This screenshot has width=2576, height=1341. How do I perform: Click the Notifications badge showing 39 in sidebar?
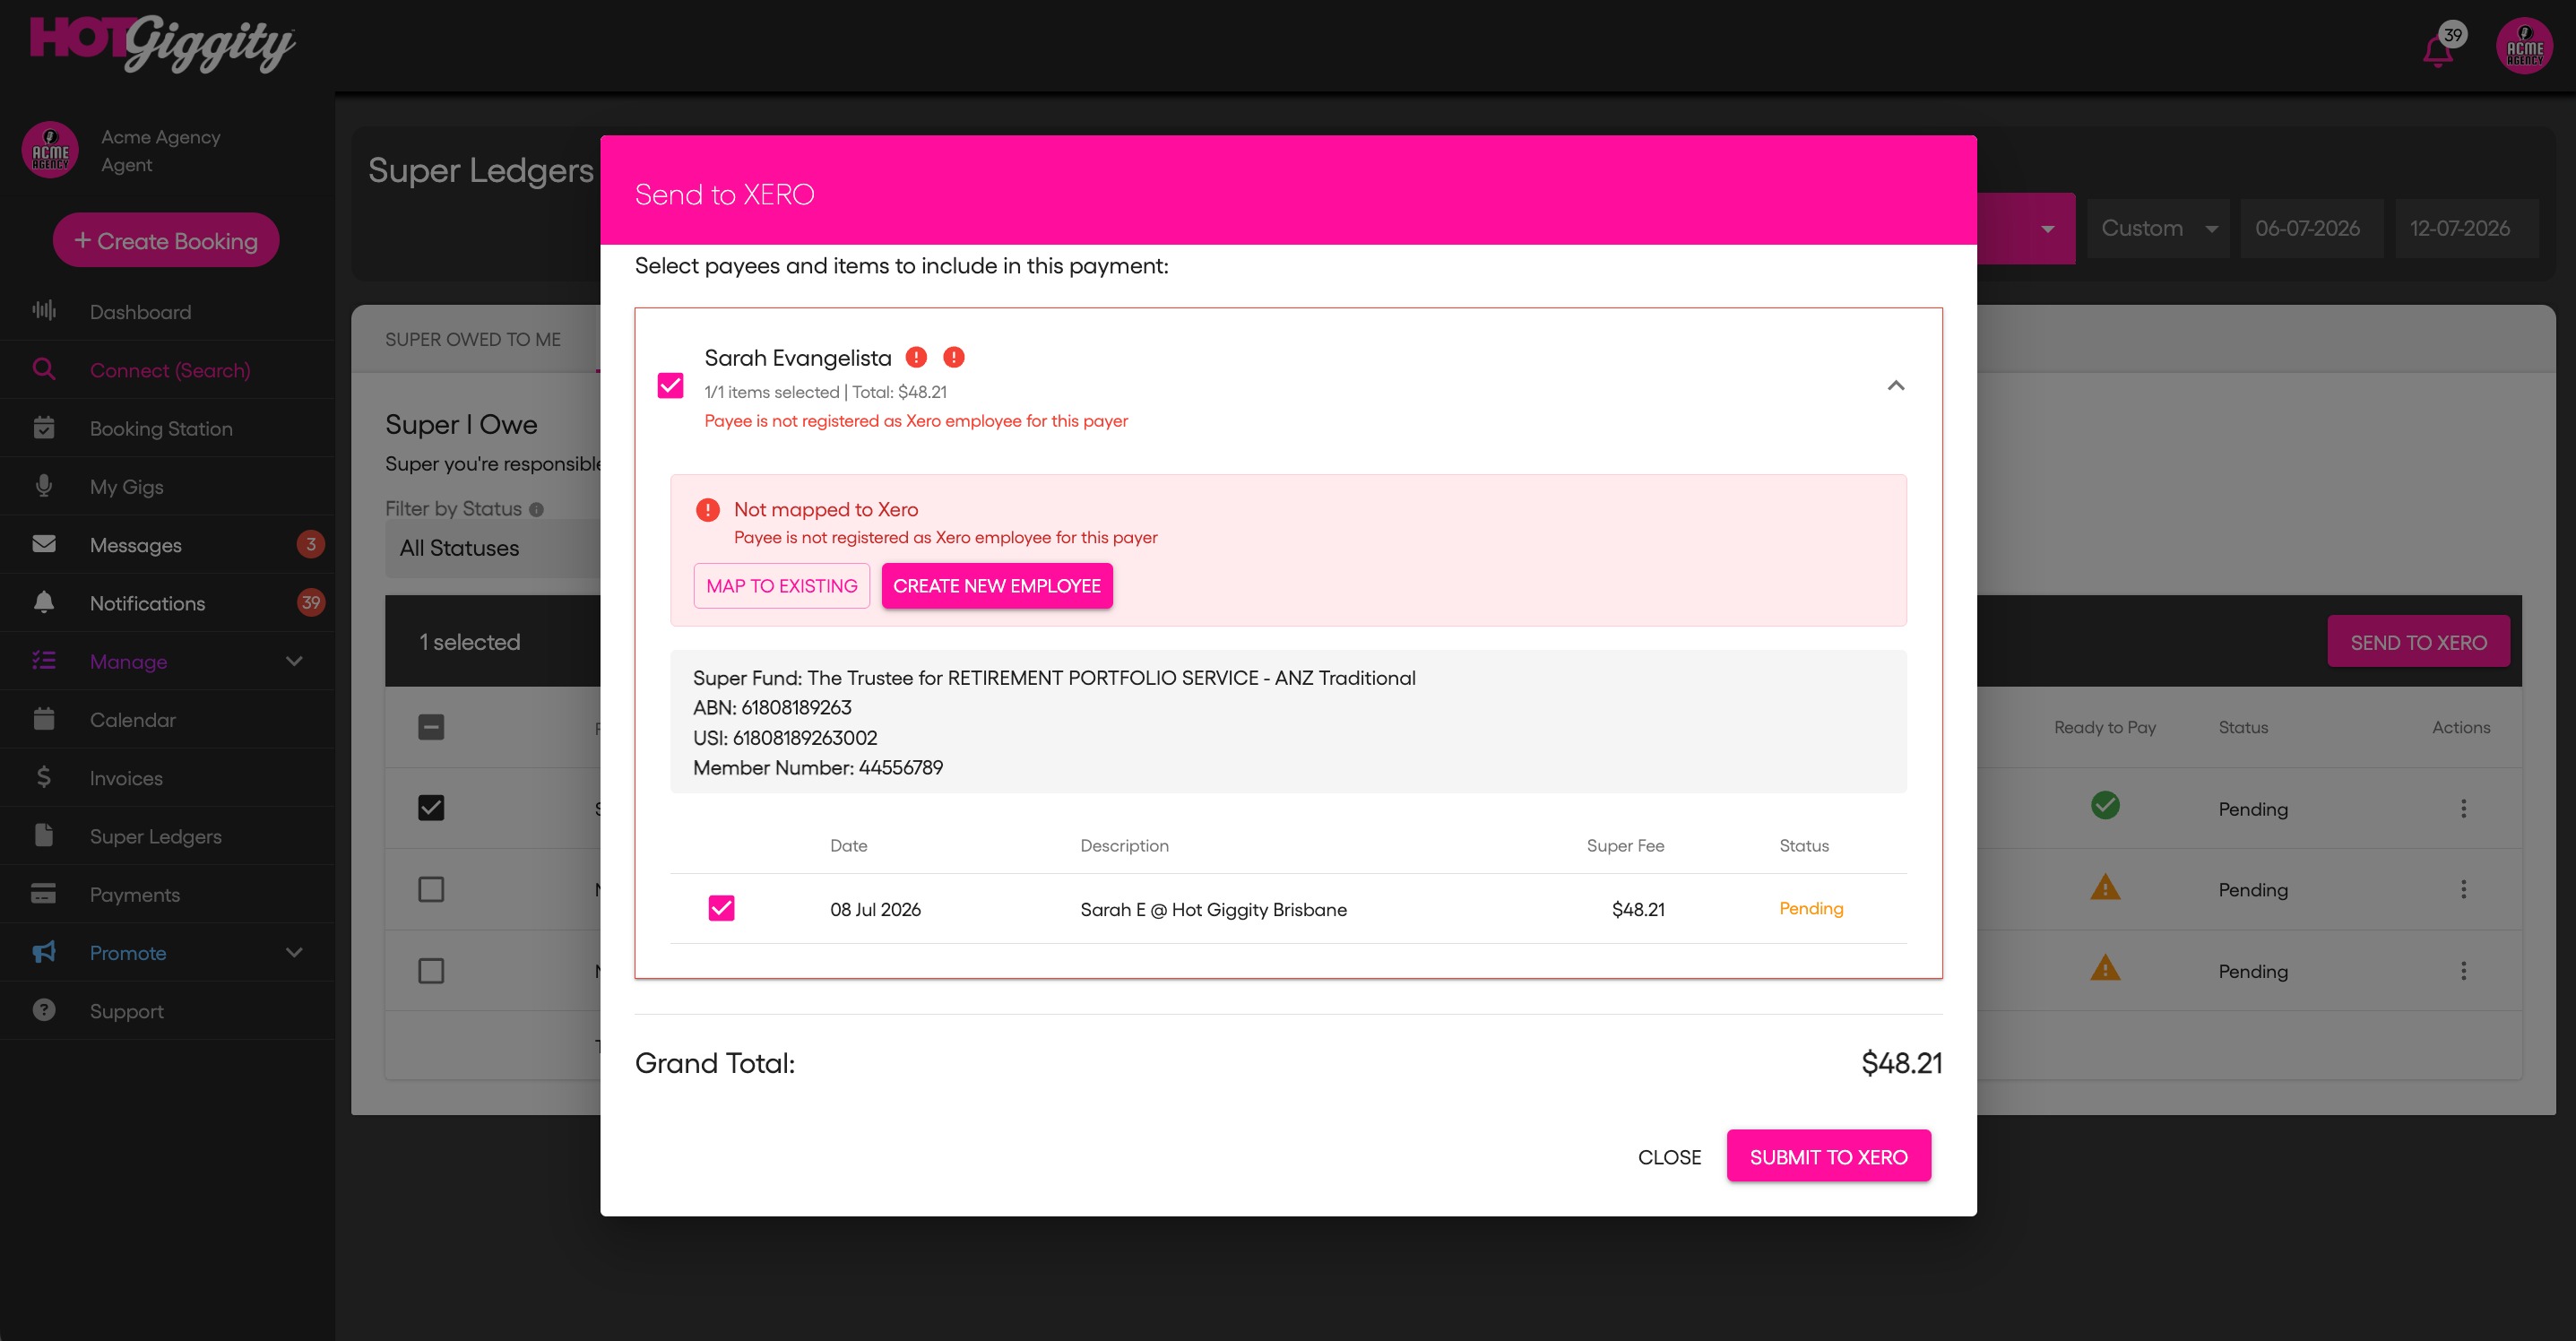pyautogui.click(x=311, y=602)
